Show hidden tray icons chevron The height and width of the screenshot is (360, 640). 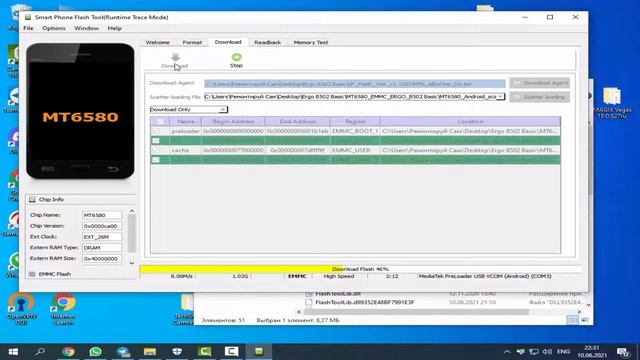[507, 351]
